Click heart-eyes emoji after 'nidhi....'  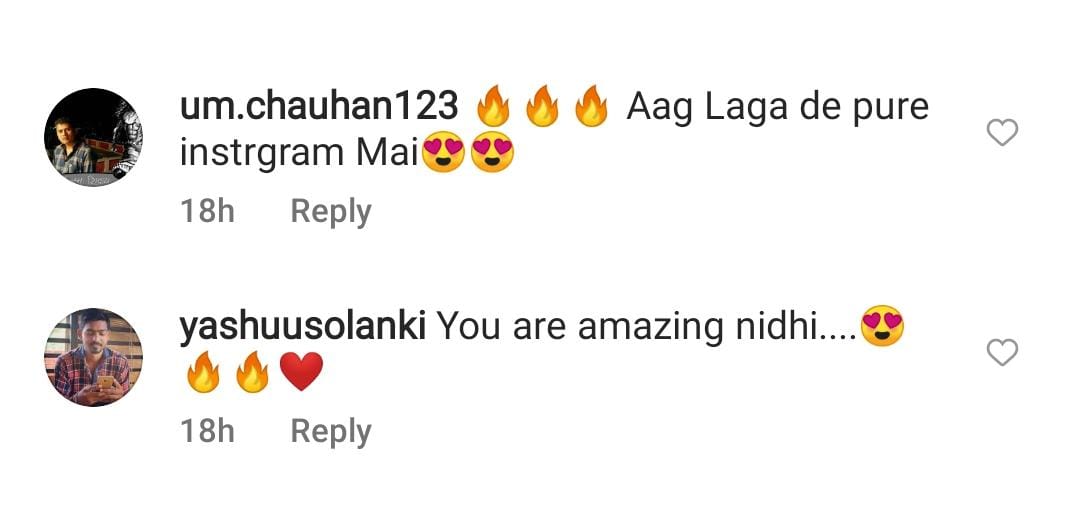coord(882,326)
